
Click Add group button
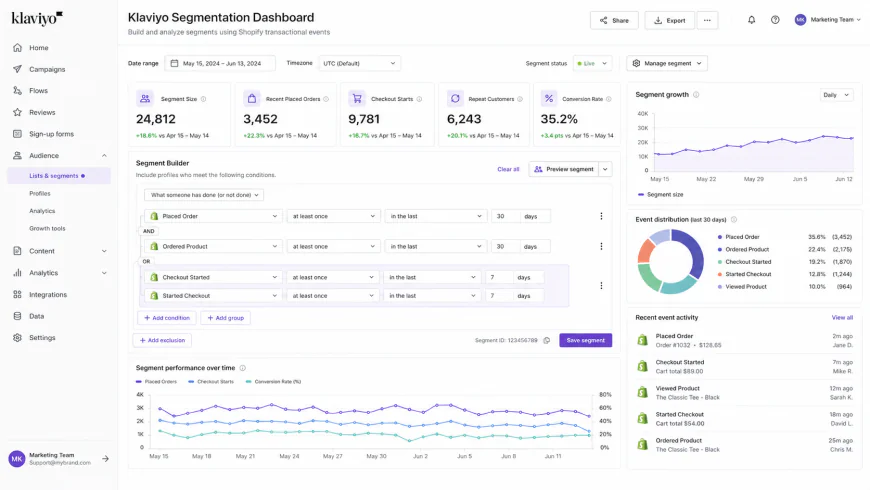pyautogui.click(x=225, y=318)
